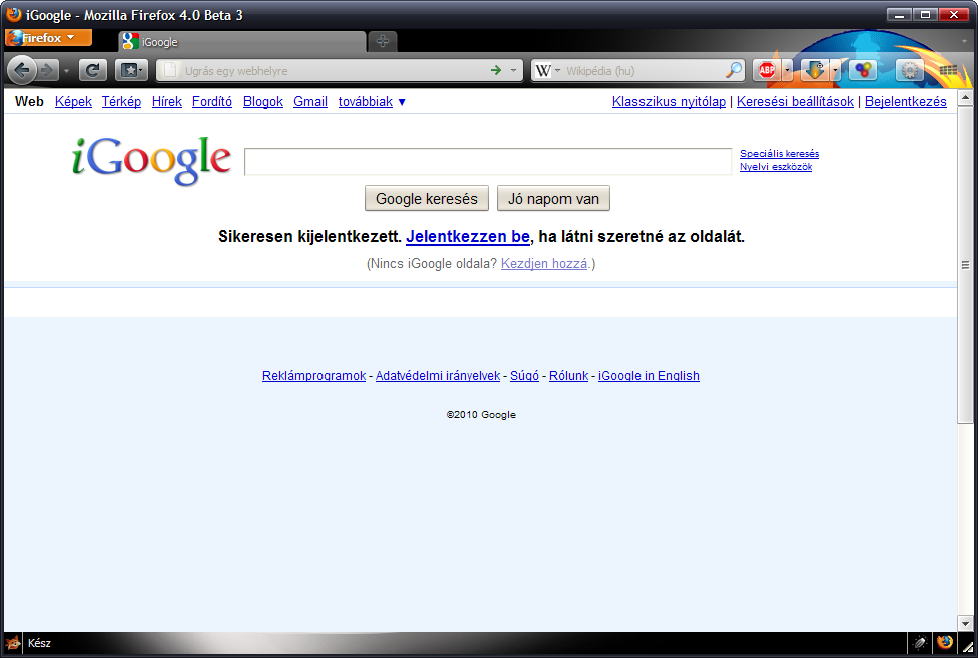Go back with the Back arrow button

coord(22,70)
